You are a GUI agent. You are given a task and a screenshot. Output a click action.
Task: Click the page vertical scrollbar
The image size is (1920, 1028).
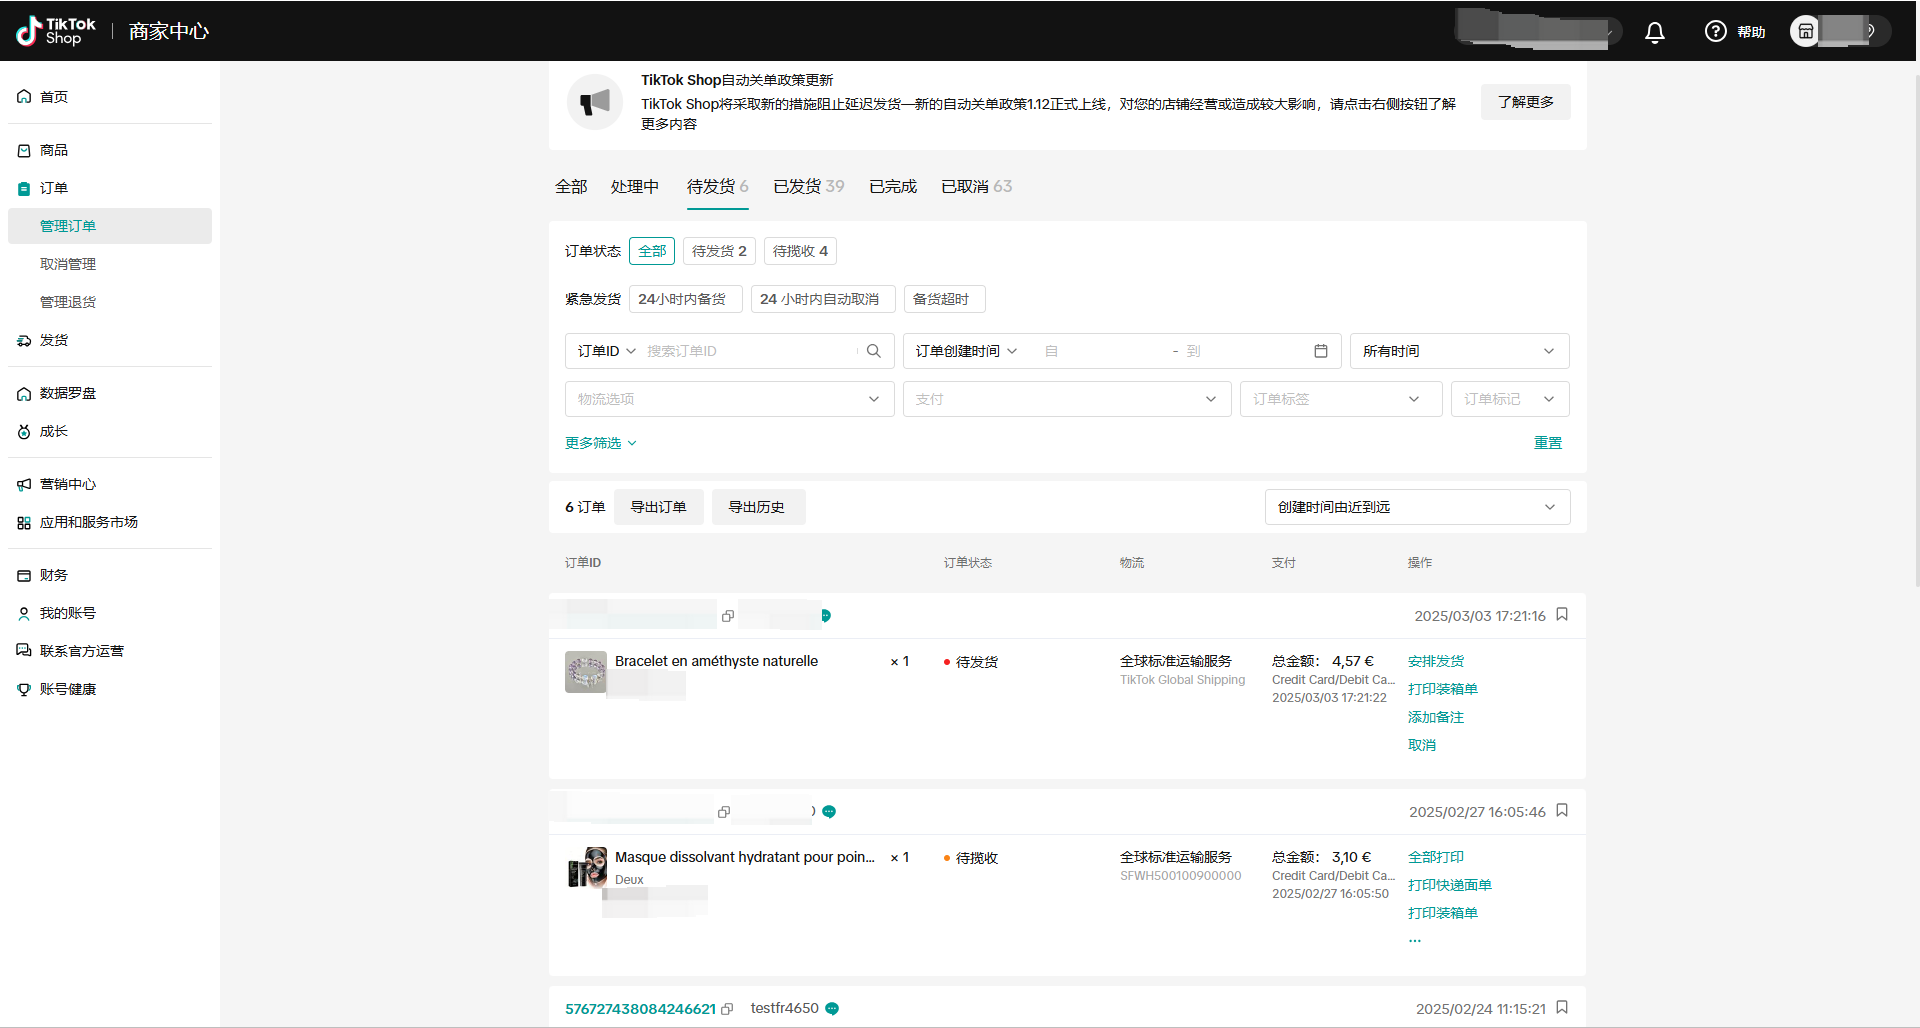(1915, 330)
